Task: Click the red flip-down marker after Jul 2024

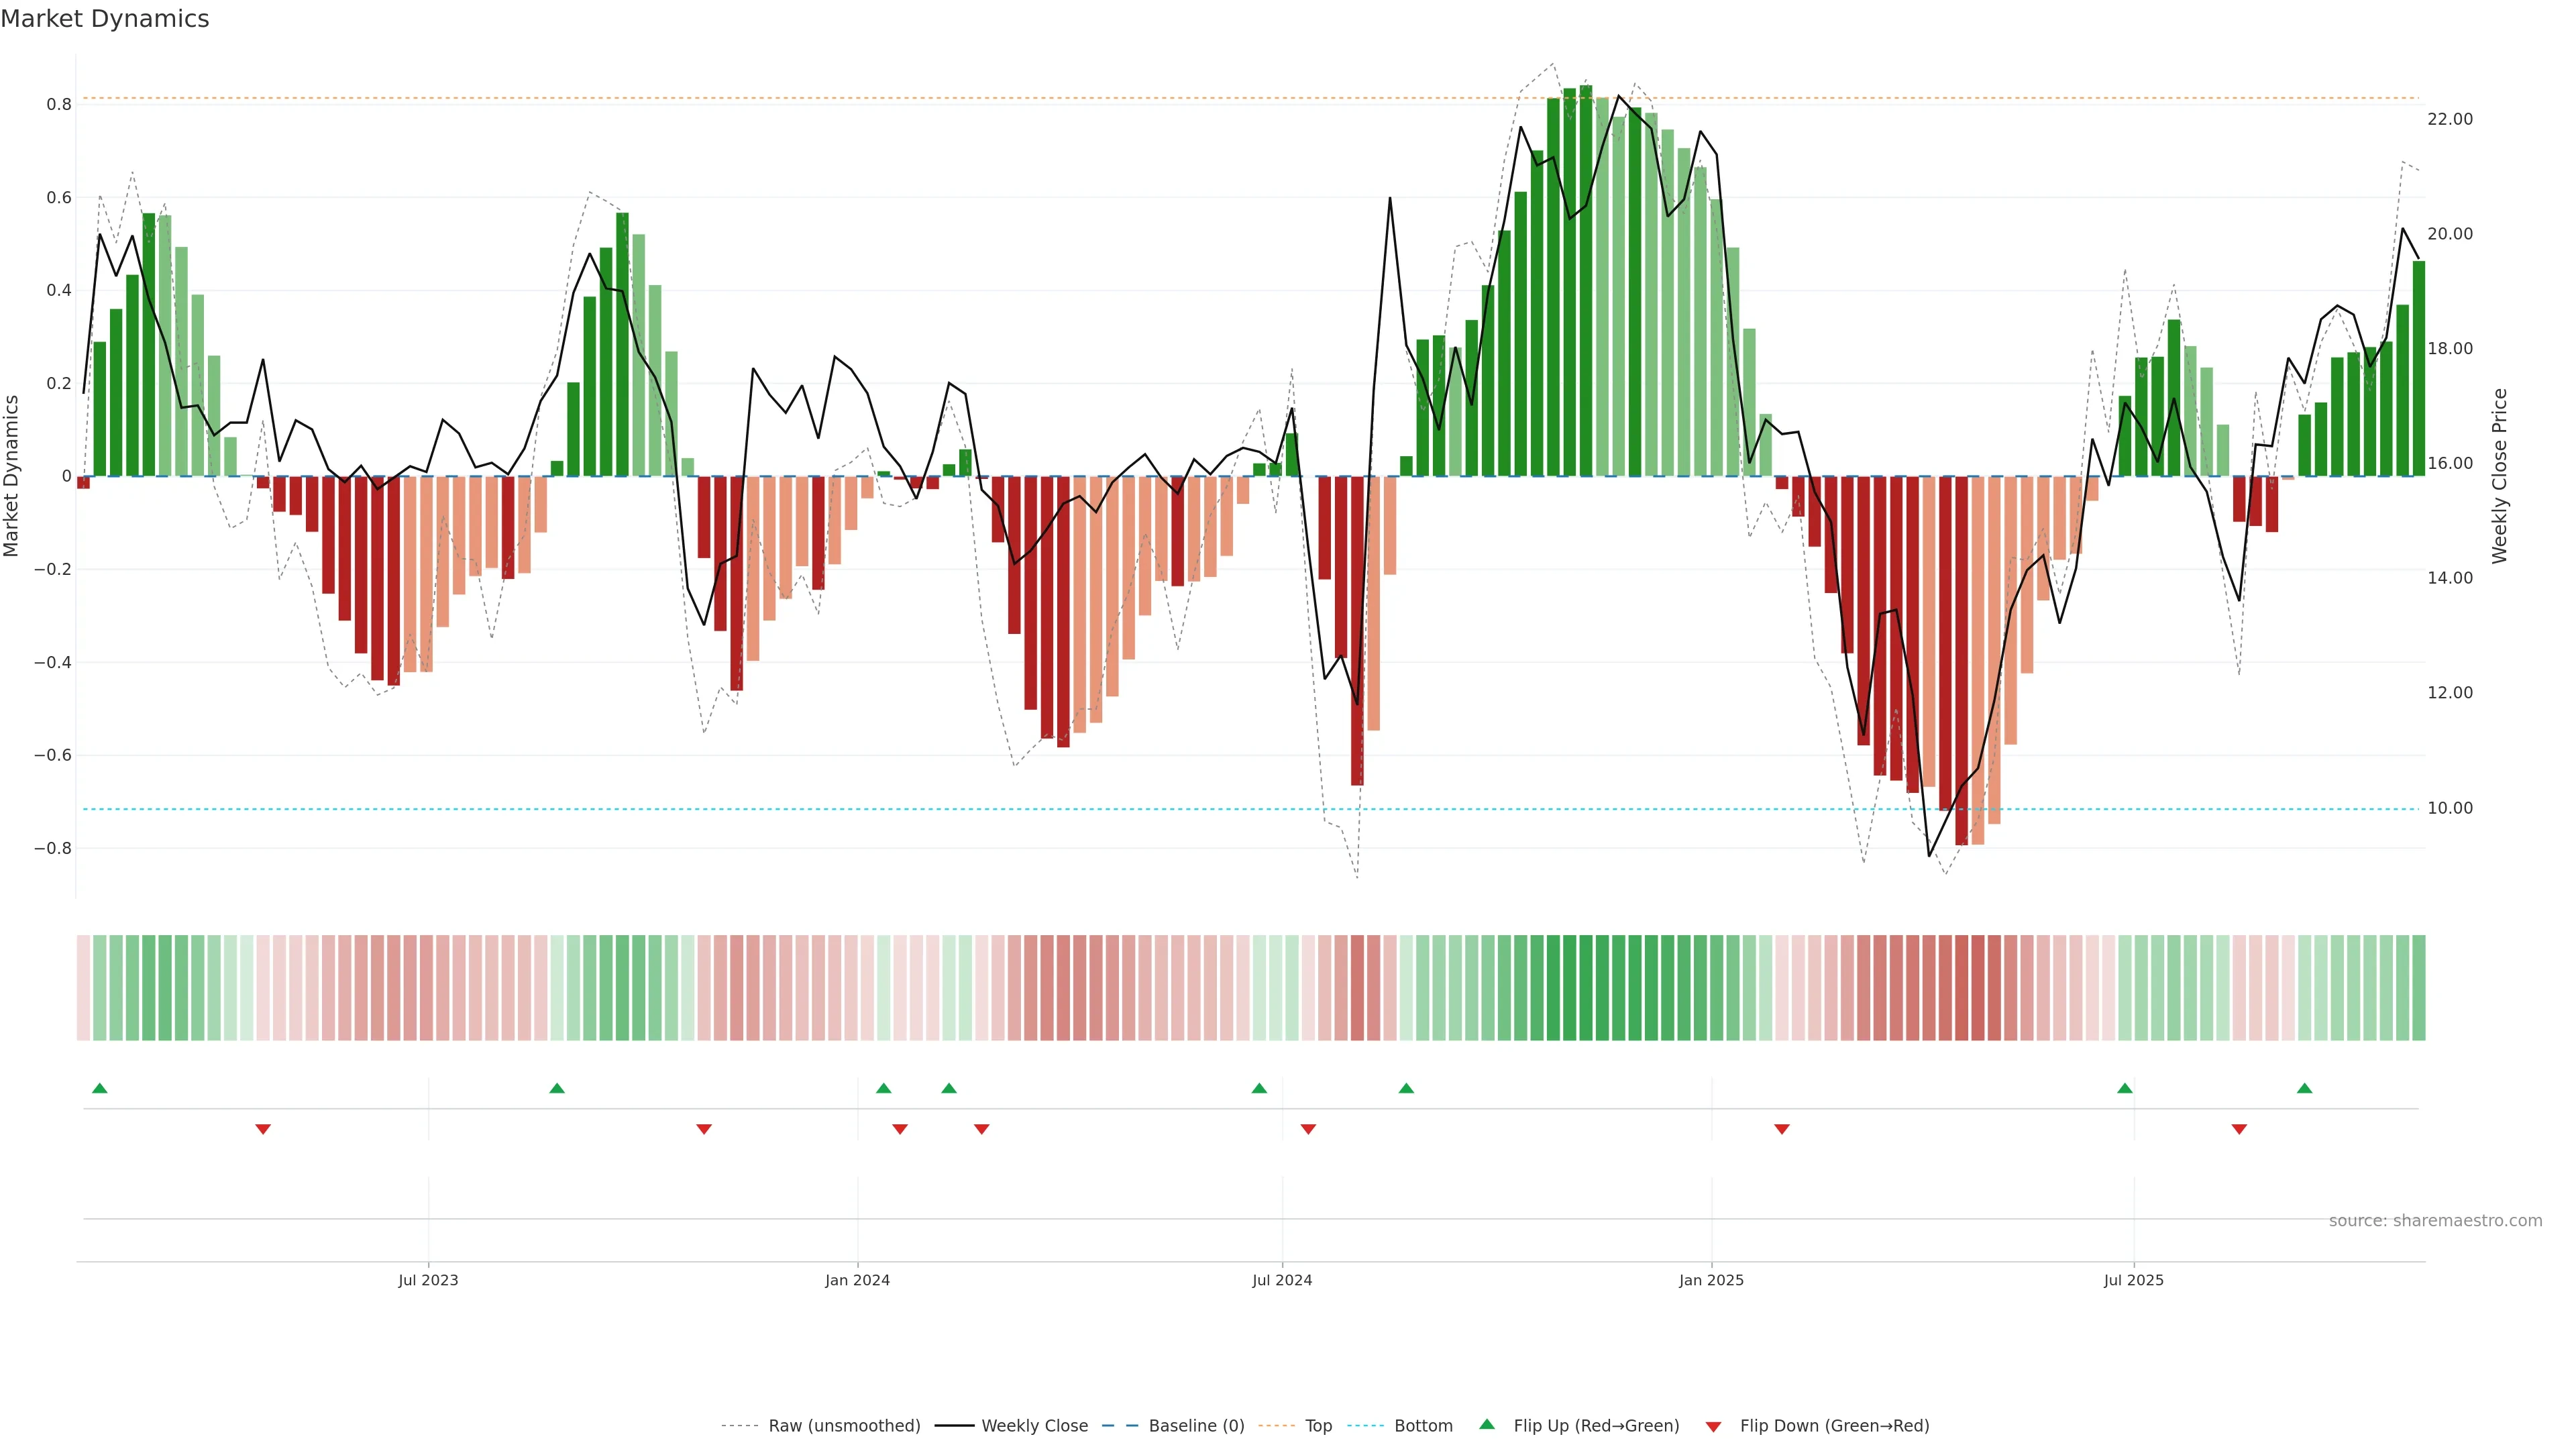Action: [x=1308, y=1129]
